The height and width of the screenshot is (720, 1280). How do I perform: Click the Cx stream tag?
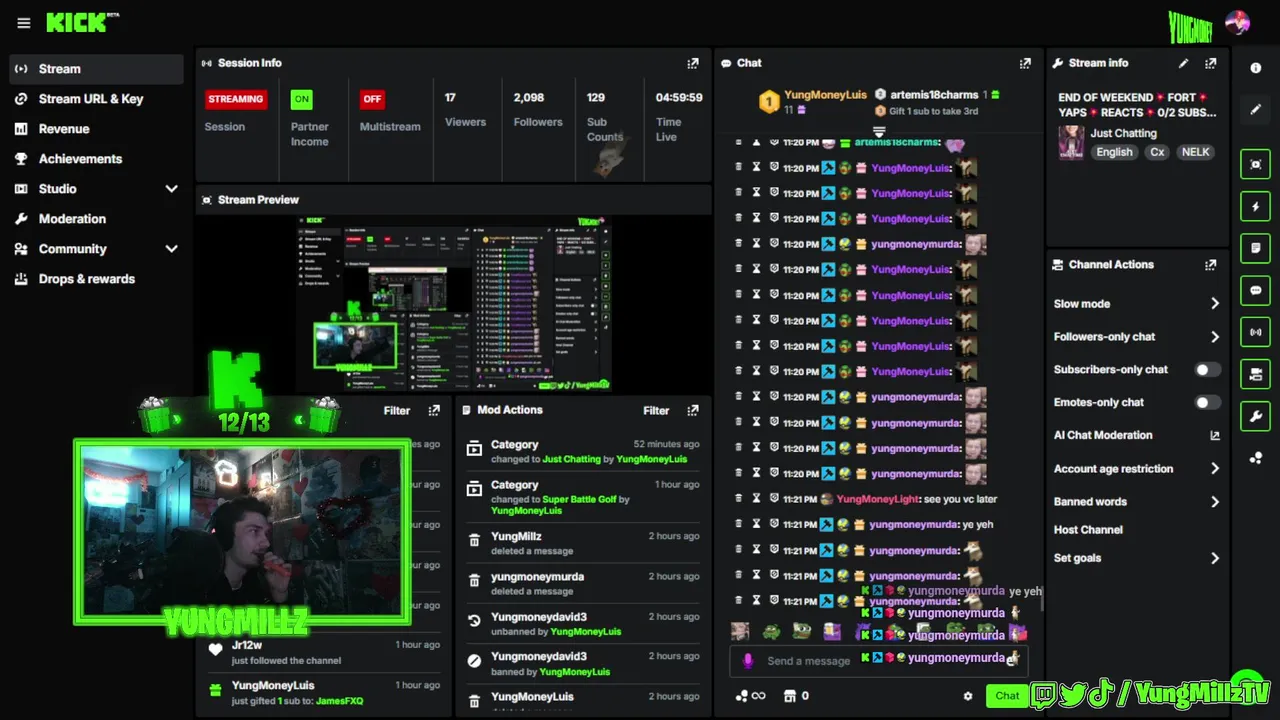tap(1157, 153)
